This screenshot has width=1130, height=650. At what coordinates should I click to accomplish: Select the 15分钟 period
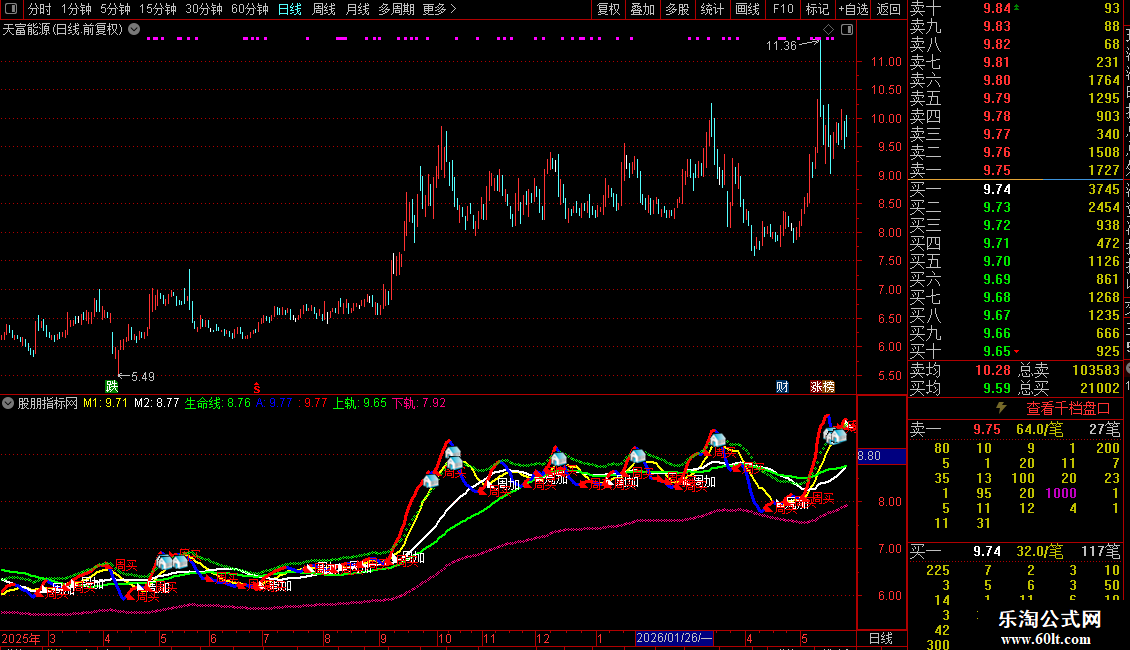158,9
